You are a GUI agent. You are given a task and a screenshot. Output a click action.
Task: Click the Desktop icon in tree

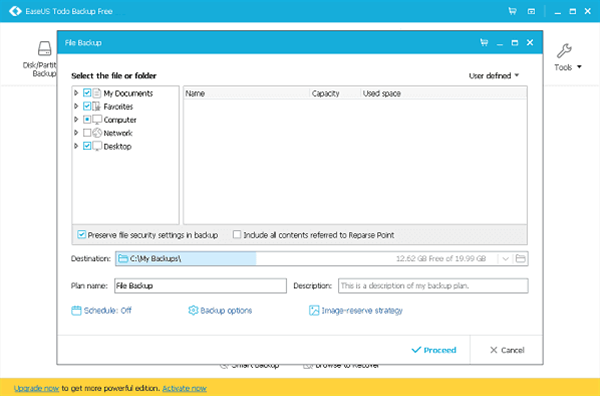tap(97, 146)
